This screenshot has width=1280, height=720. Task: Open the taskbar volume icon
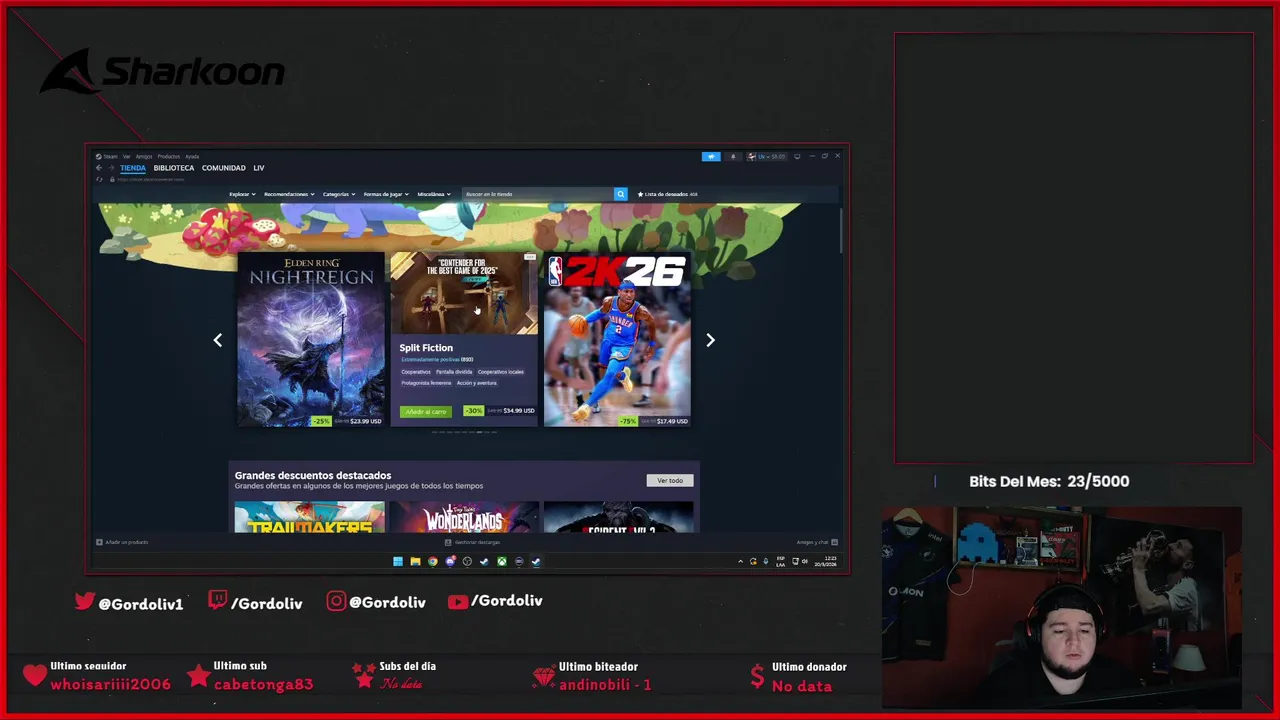(805, 561)
